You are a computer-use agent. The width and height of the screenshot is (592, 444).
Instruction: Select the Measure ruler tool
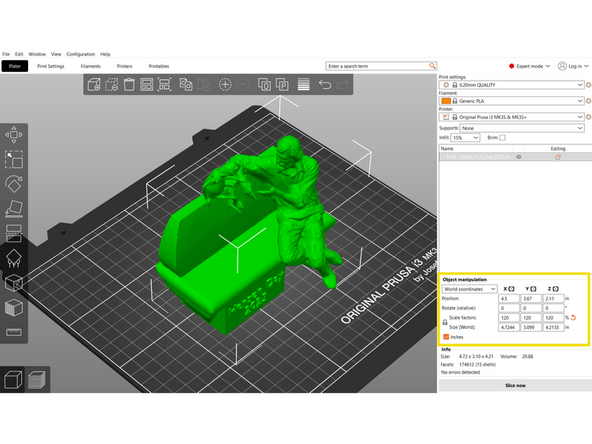[x=14, y=332]
